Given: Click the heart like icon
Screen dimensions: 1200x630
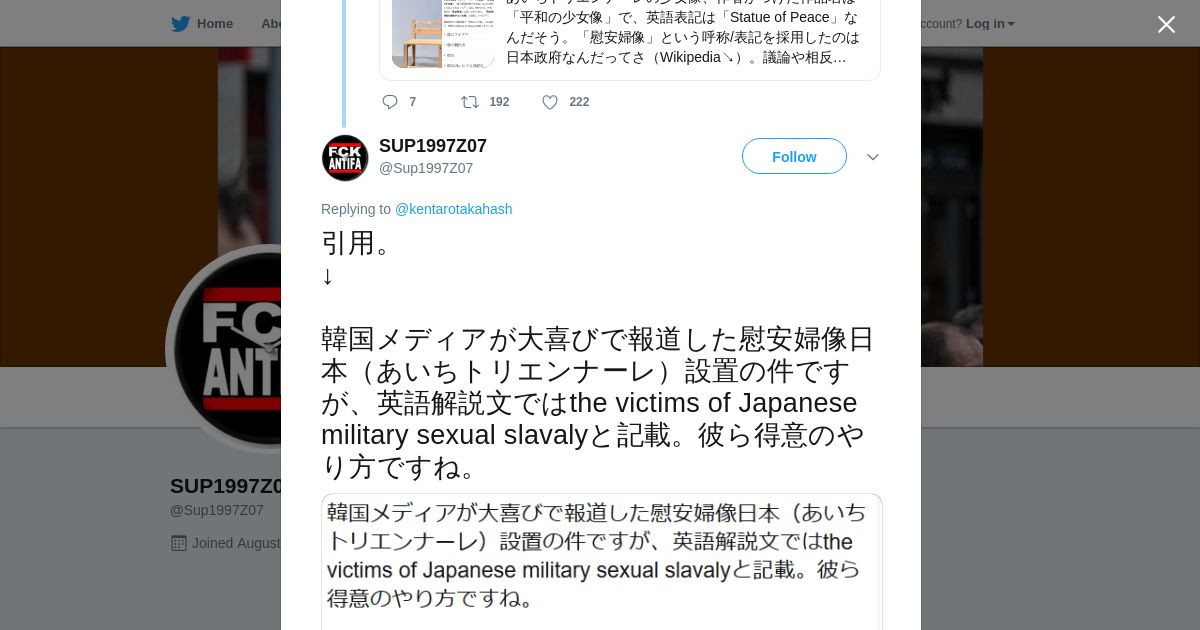Looking at the screenshot, I should click(550, 102).
